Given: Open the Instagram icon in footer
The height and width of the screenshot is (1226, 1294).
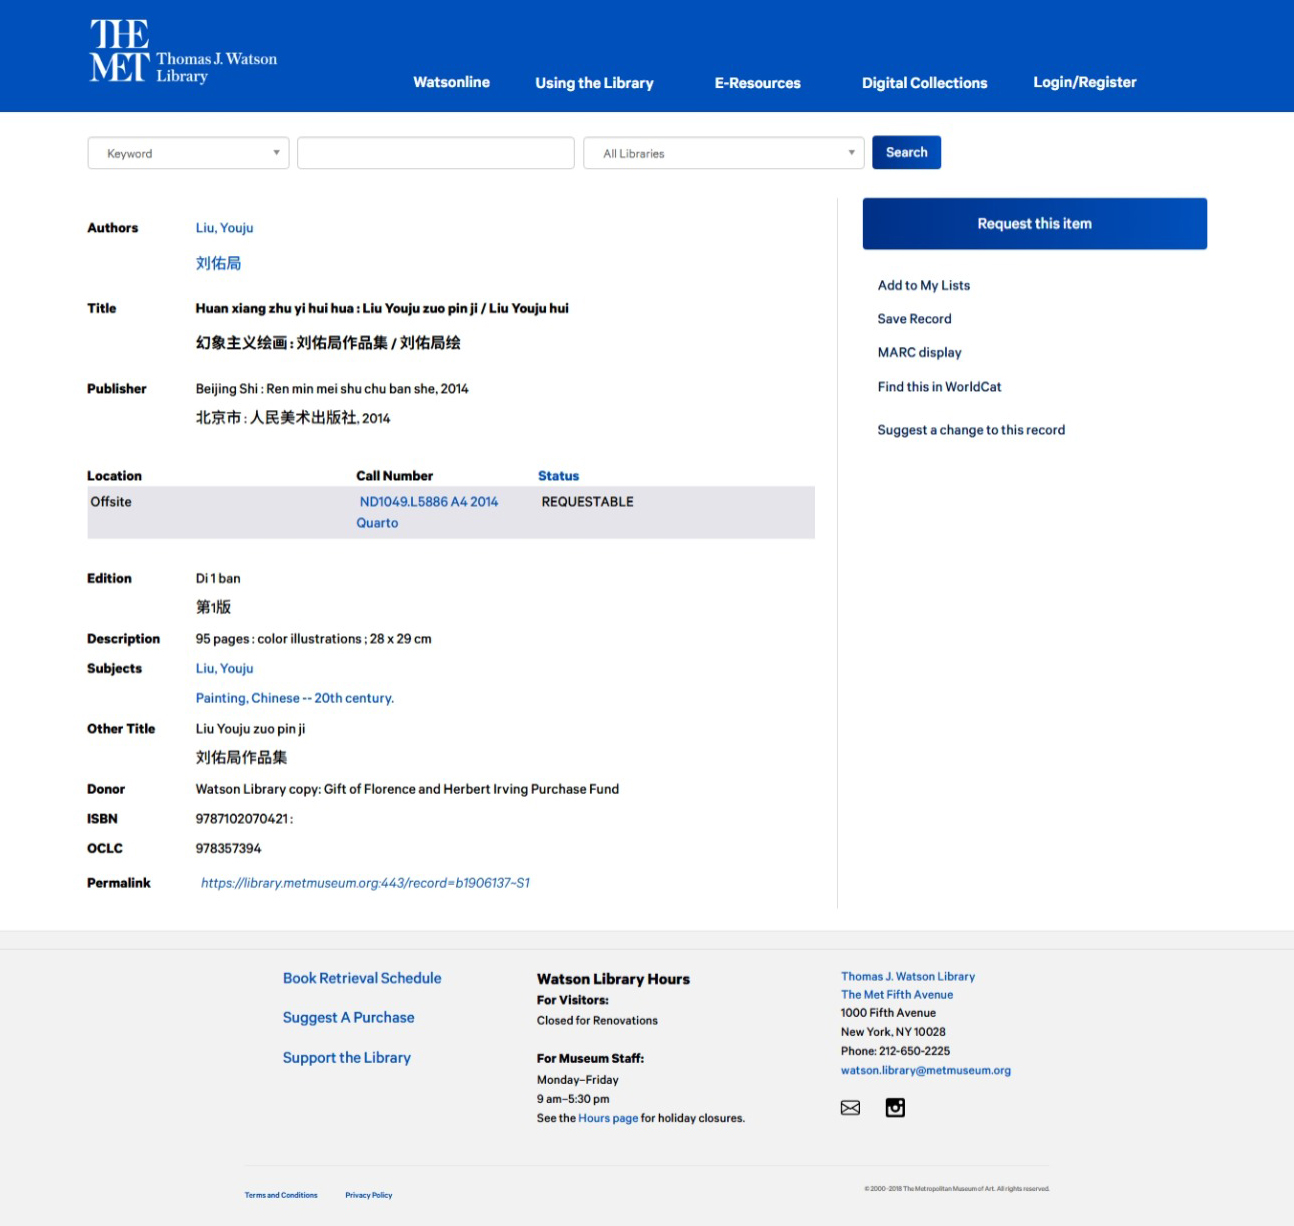Looking at the screenshot, I should [x=895, y=1108].
